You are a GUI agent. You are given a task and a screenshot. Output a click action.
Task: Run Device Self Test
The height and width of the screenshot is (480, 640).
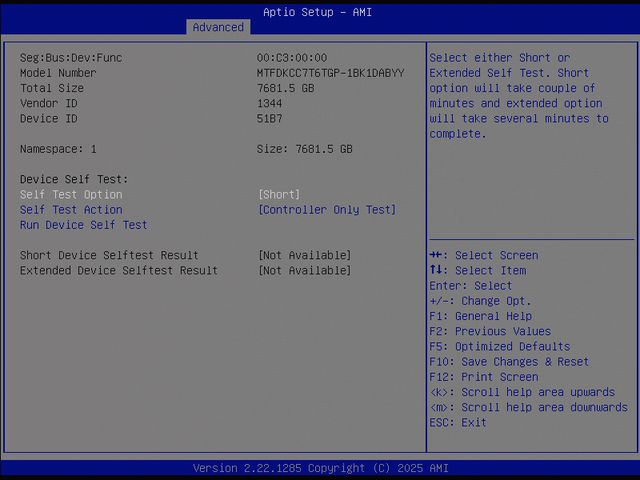pyautogui.click(x=84, y=225)
